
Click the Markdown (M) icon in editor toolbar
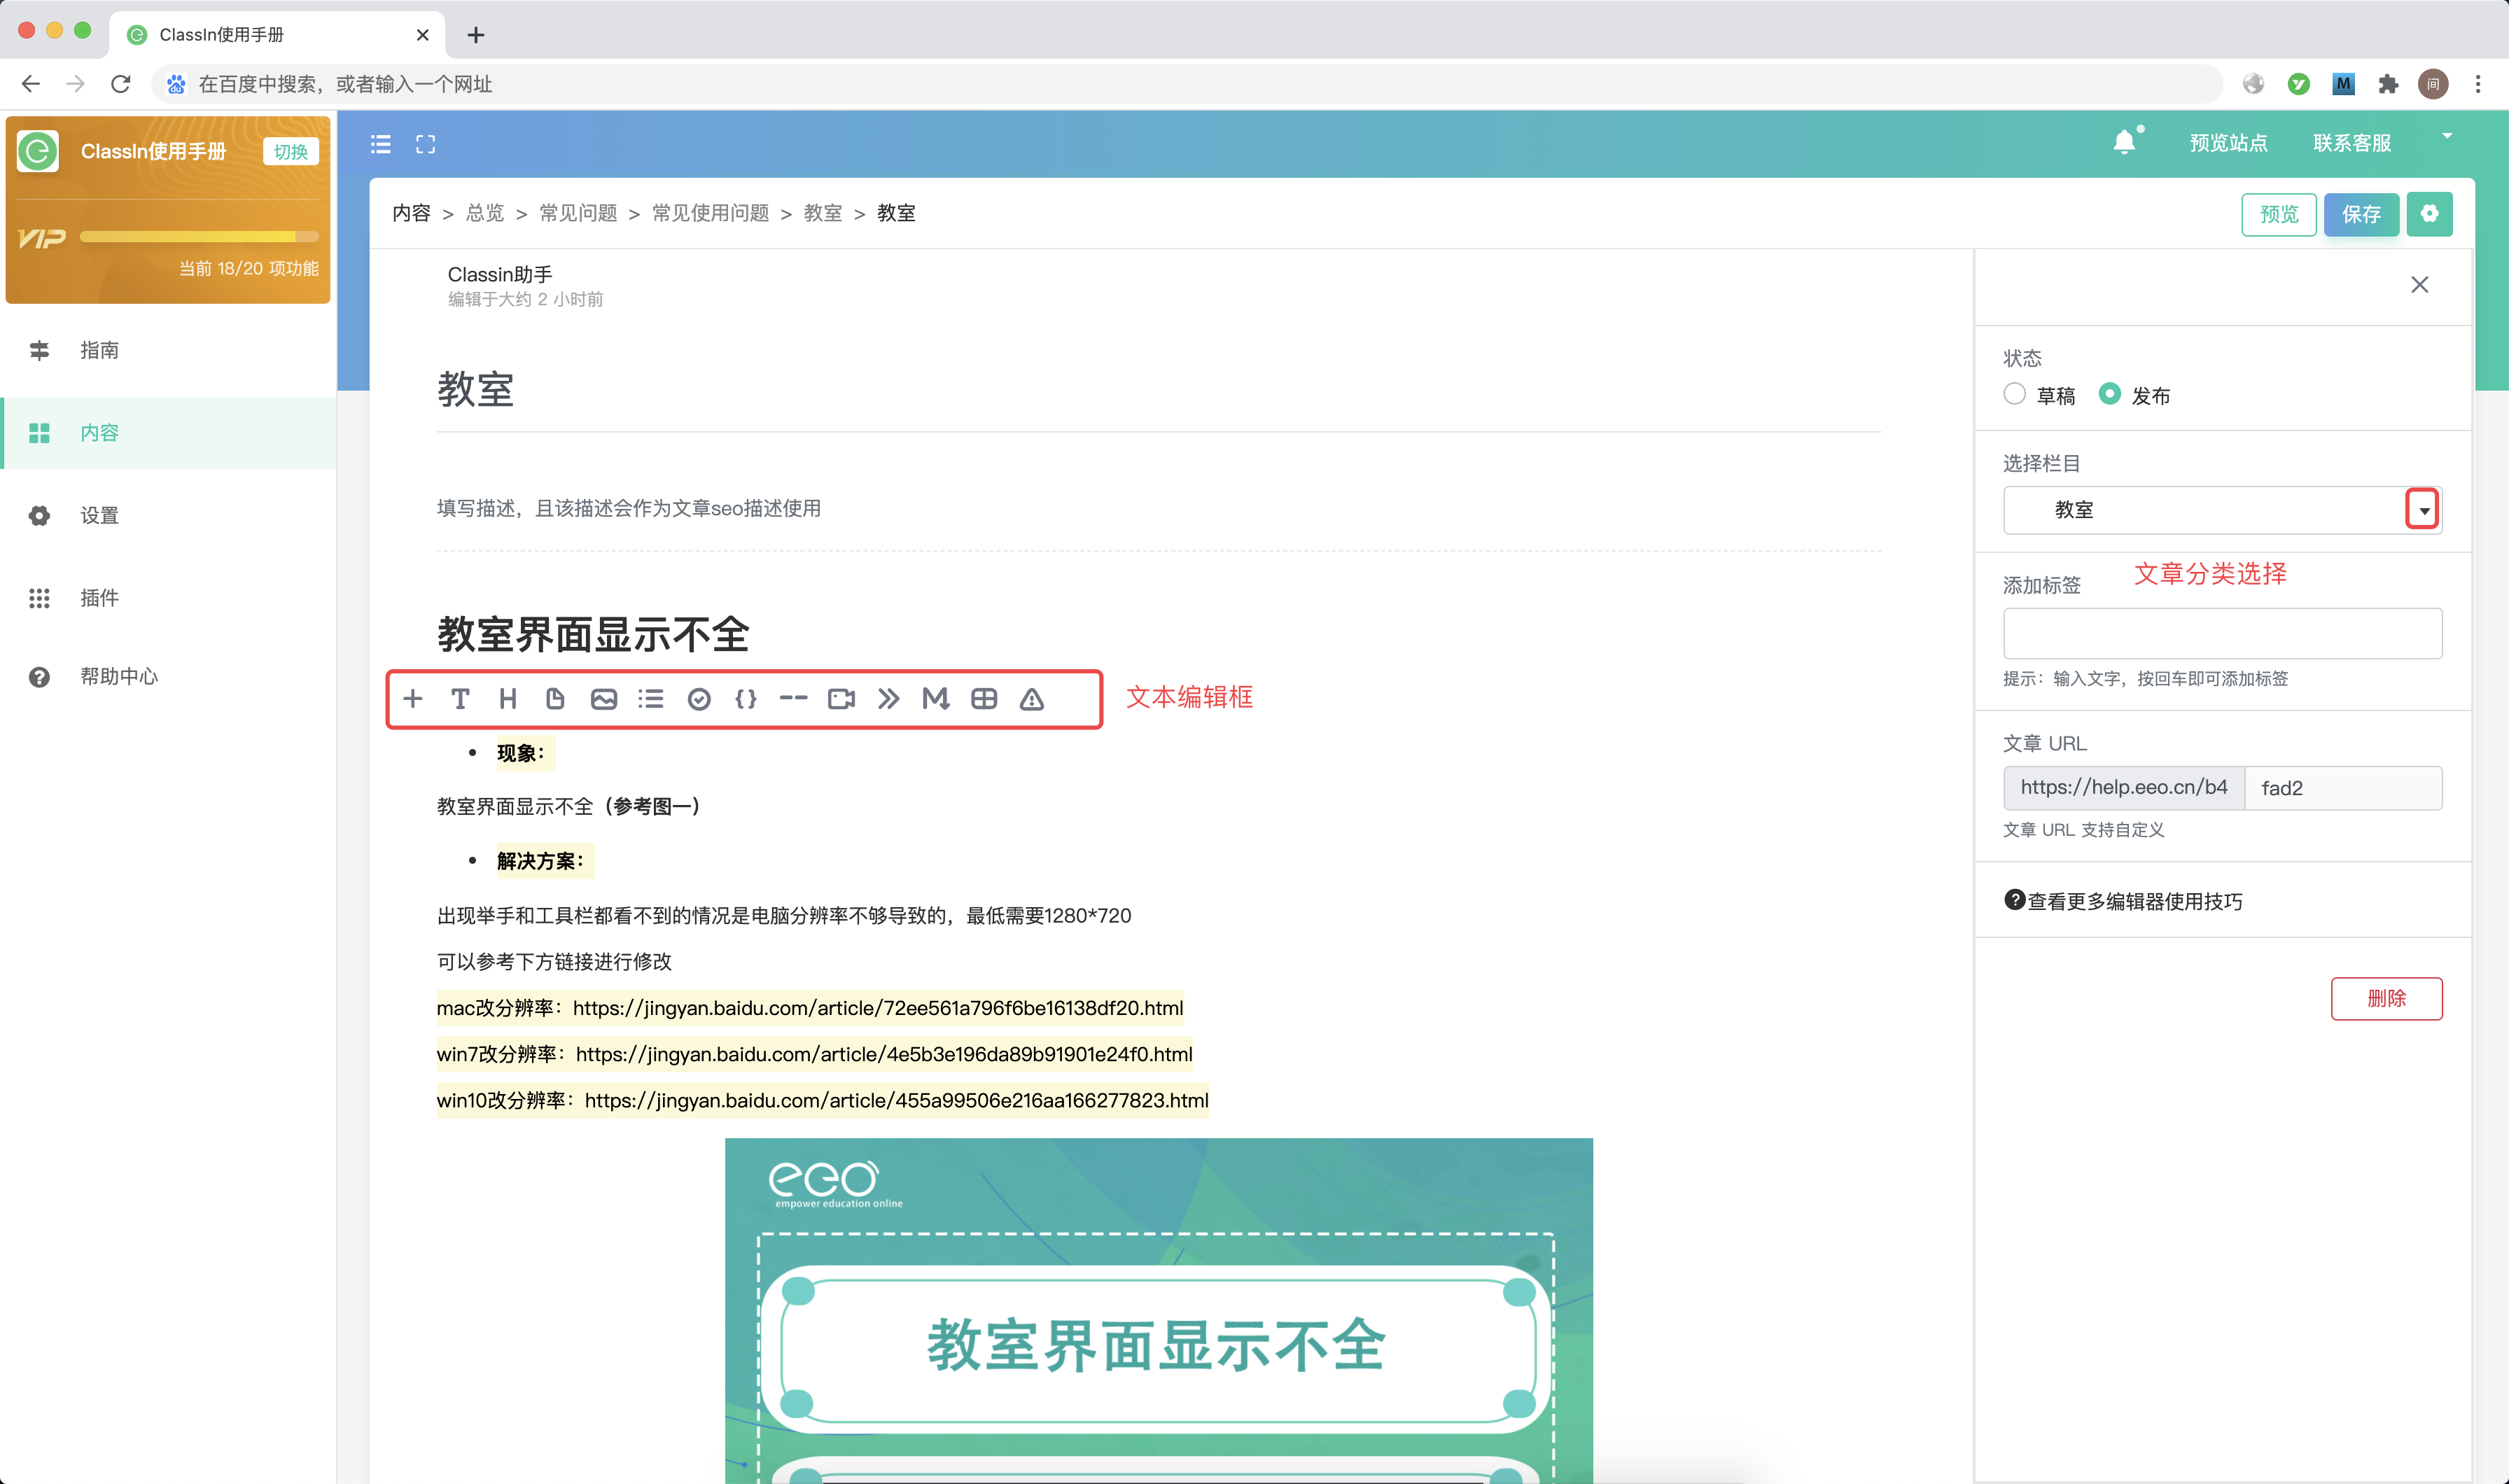pos(936,699)
